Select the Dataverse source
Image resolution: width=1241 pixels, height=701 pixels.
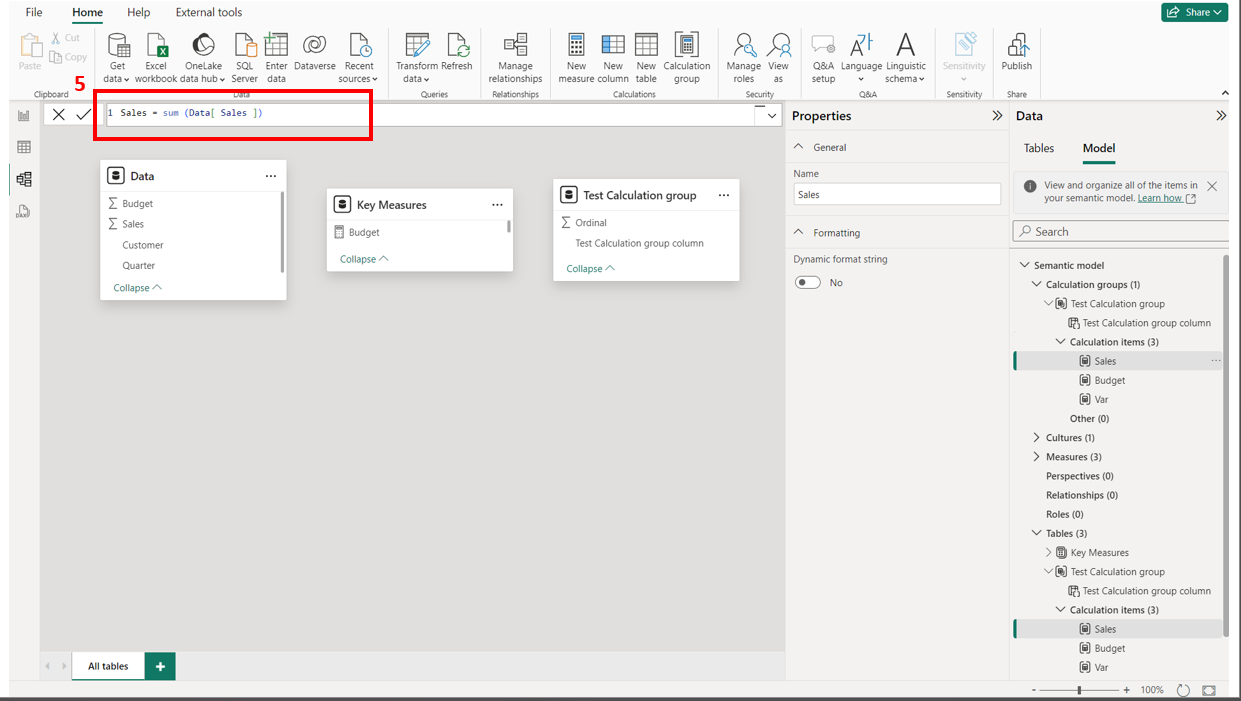pos(315,52)
